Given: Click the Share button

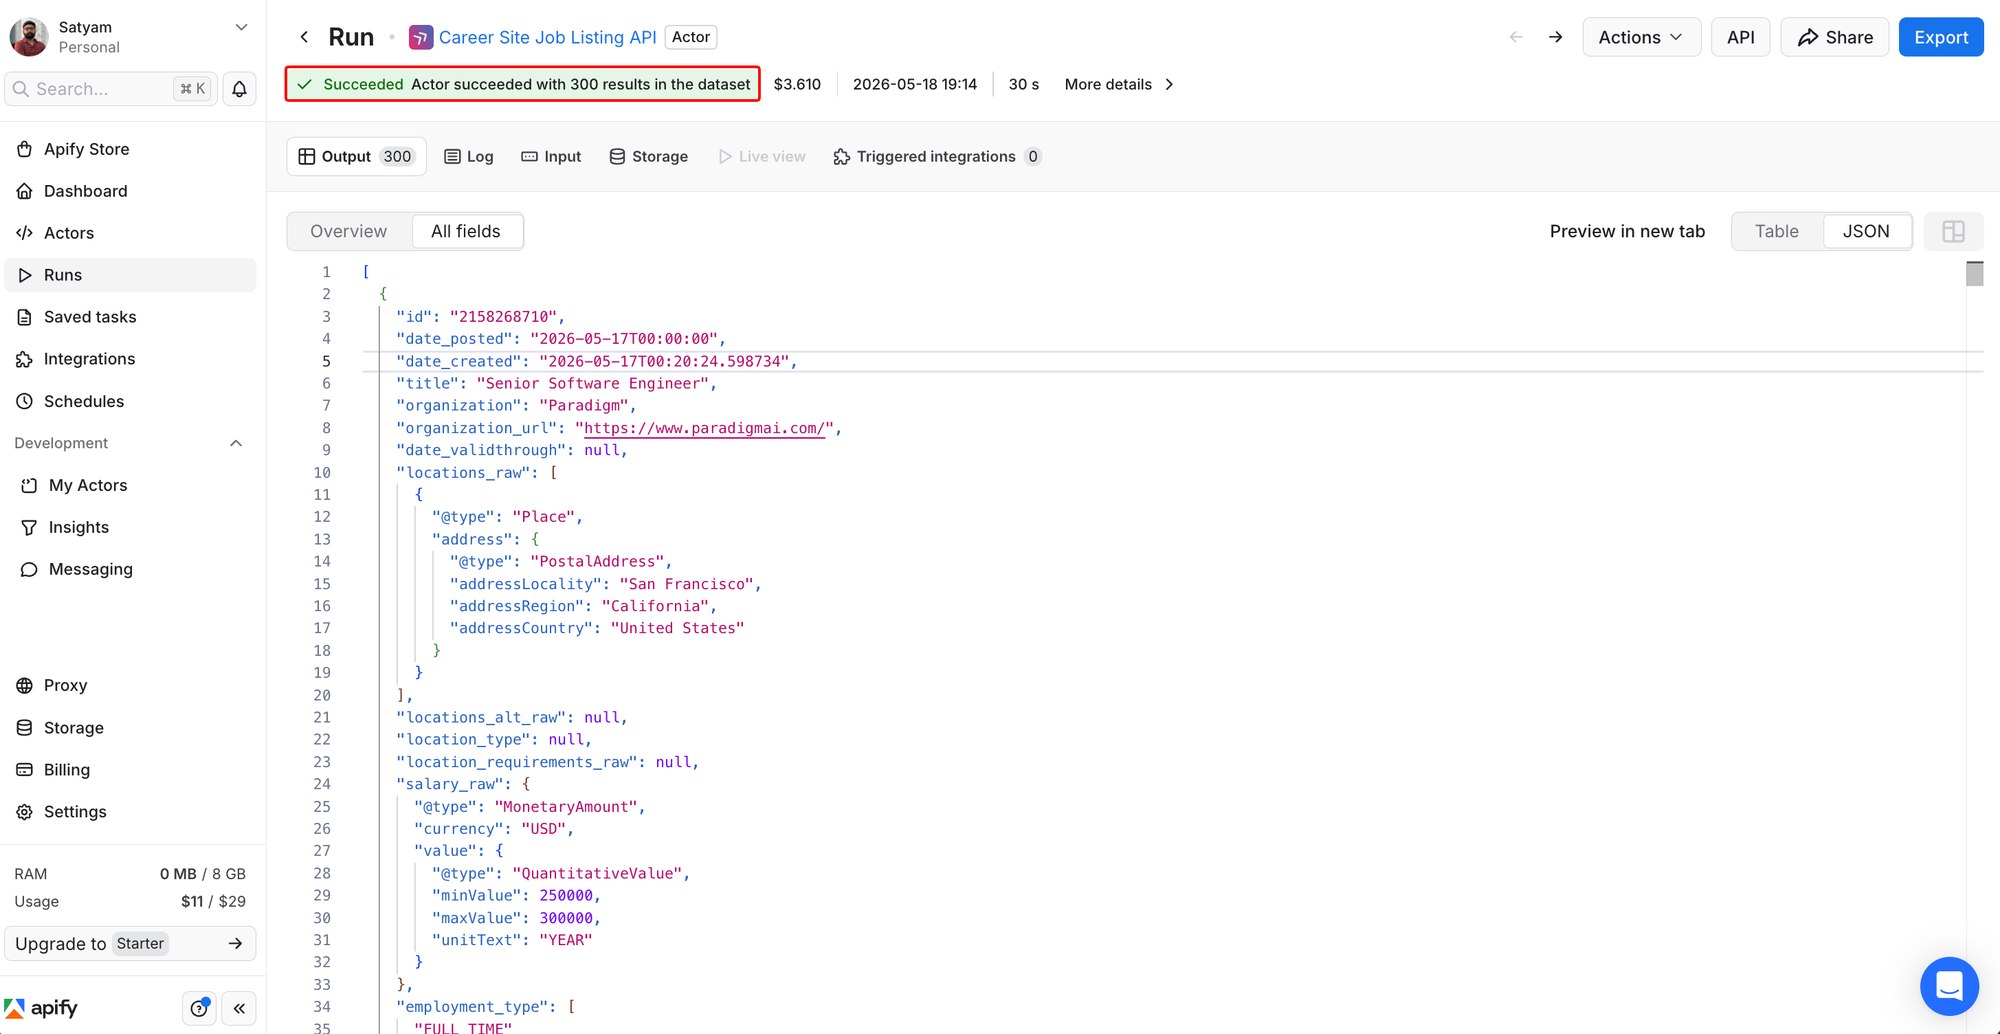Looking at the screenshot, I should pyautogui.click(x=1835, y=37).
